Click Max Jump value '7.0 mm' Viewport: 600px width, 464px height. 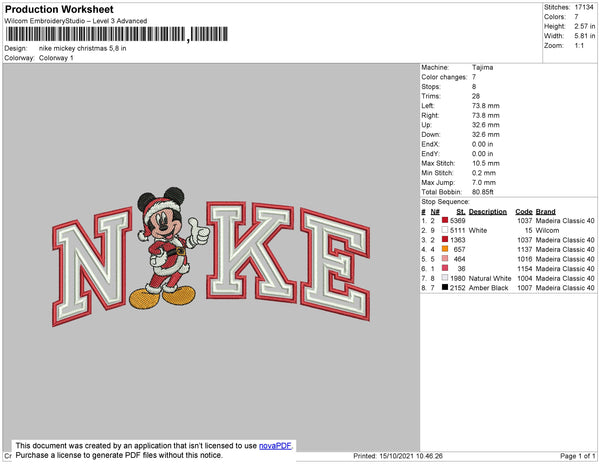(484, 182)
